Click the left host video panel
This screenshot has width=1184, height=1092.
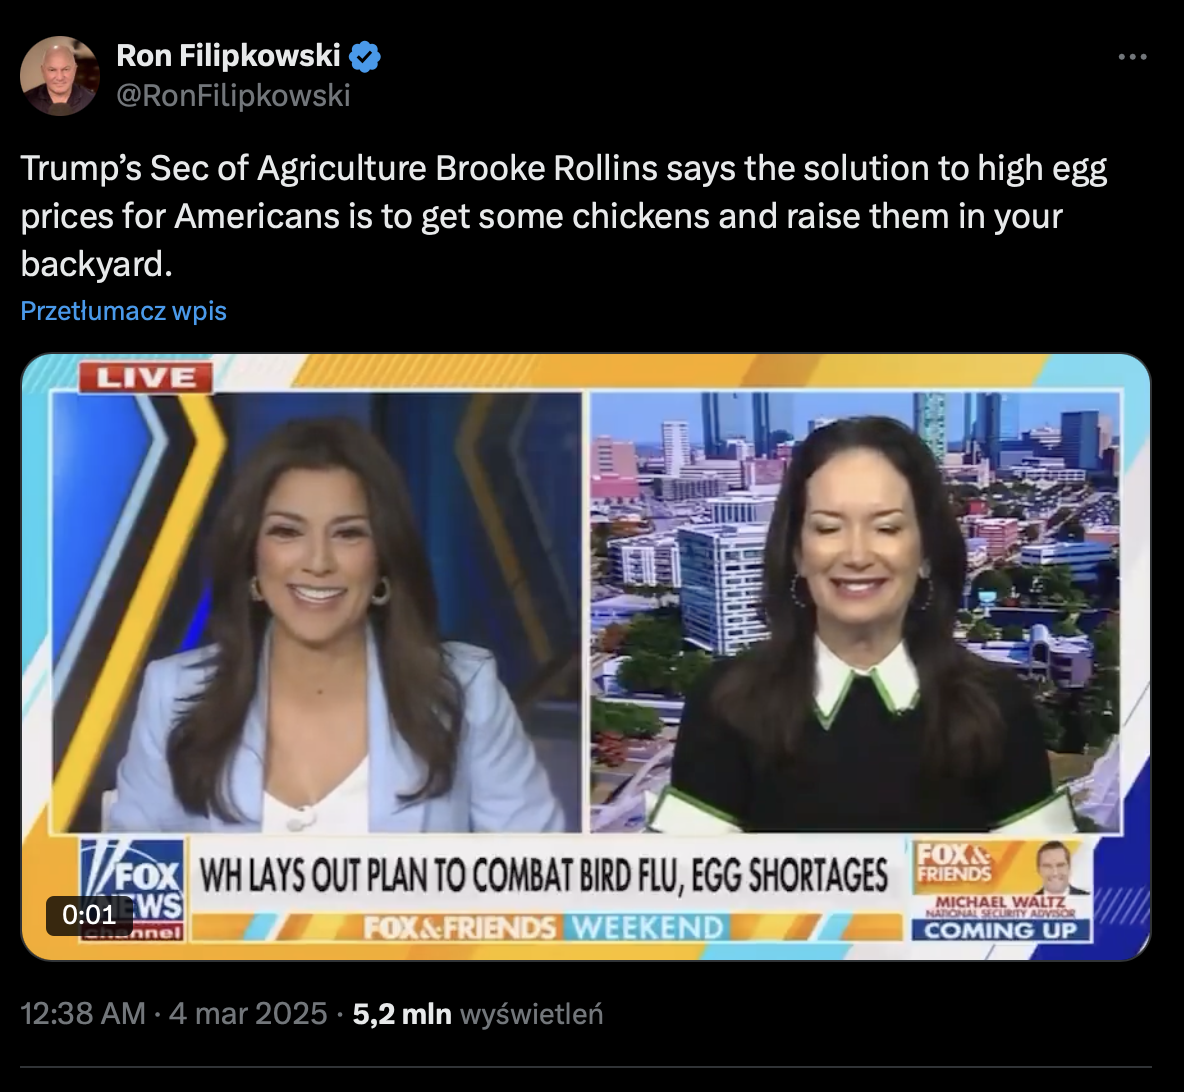(x=316, y=612)
